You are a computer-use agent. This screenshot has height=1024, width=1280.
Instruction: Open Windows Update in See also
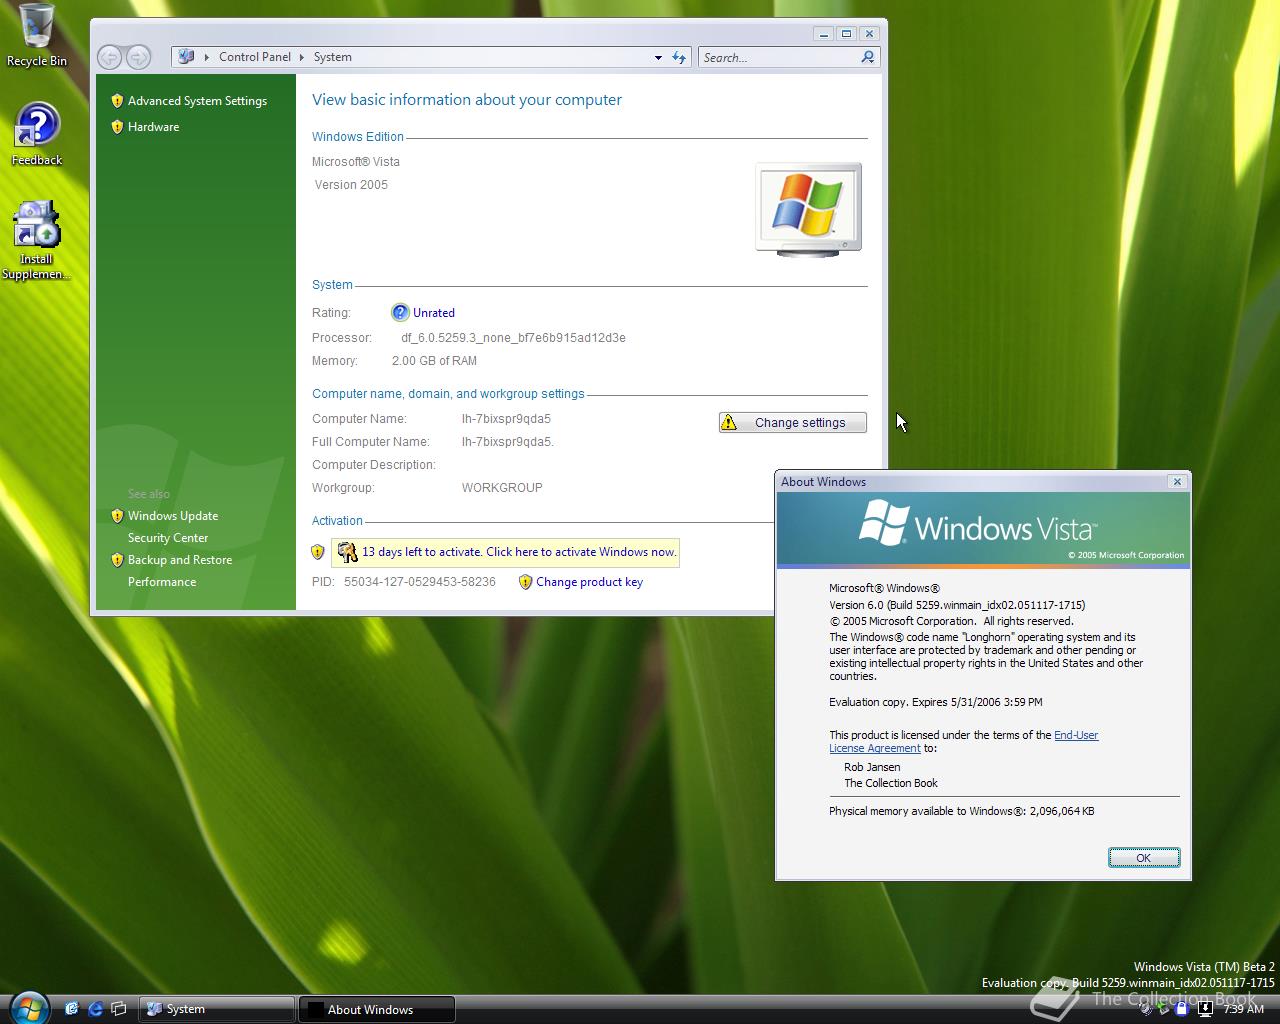tap(173, 516)
